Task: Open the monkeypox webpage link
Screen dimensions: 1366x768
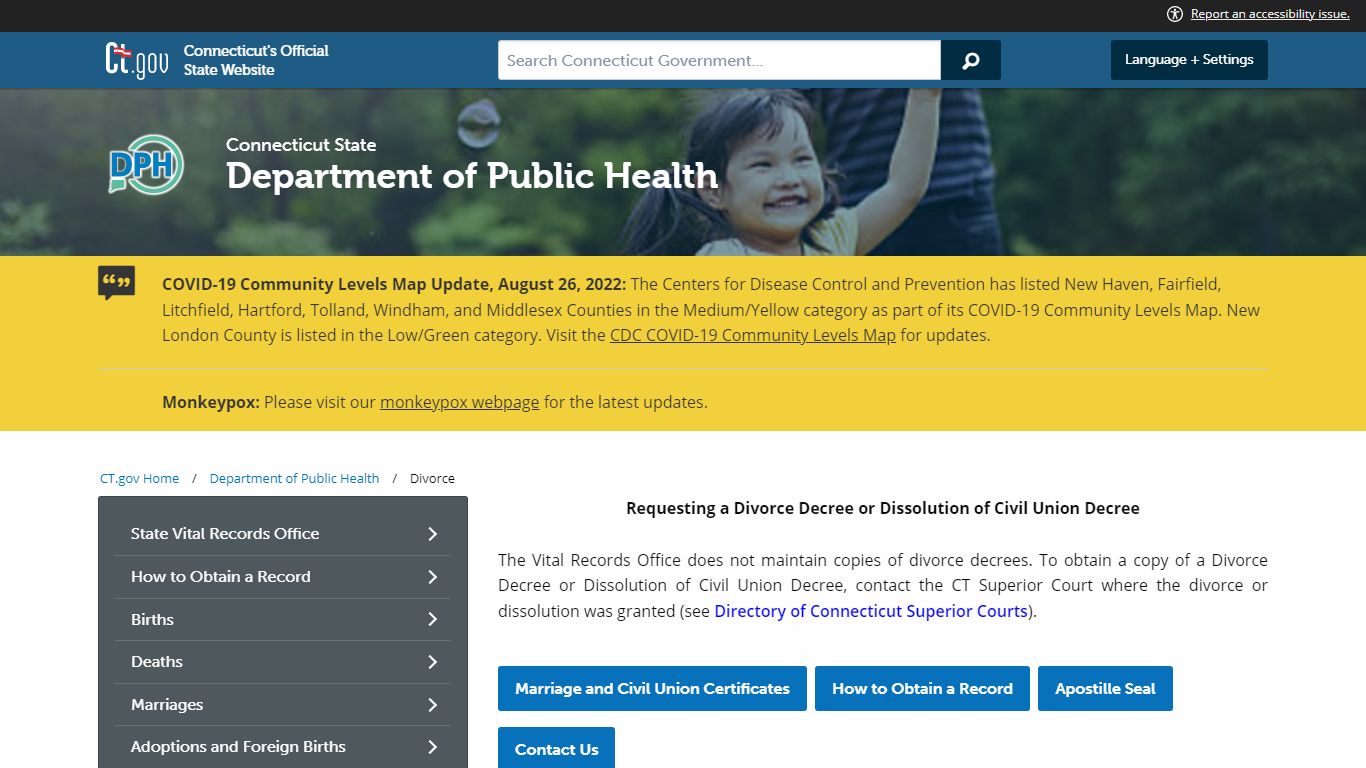Action: click(x=459, y=402)
